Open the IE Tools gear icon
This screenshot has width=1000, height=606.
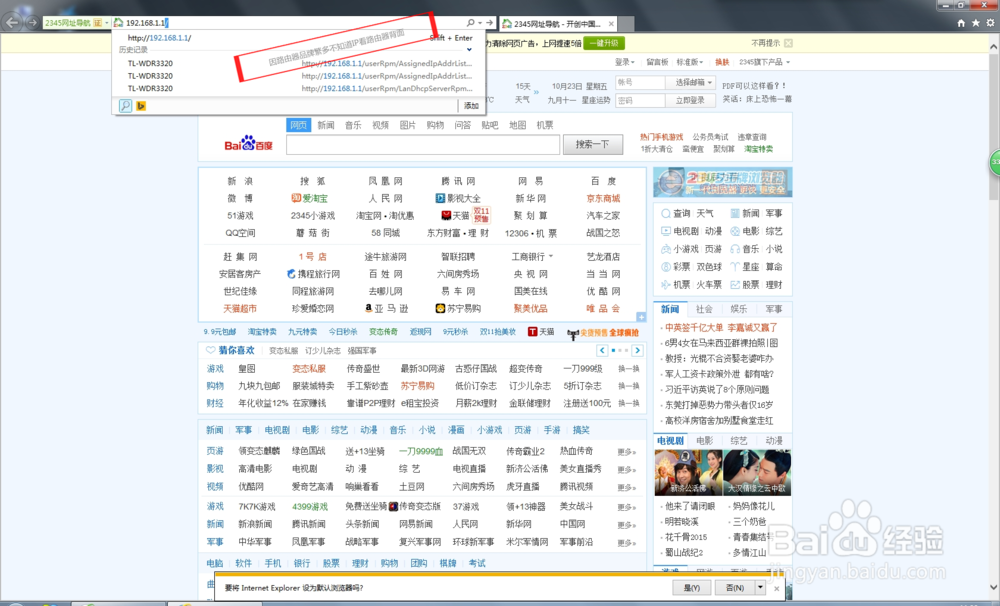tap(990, 23)
